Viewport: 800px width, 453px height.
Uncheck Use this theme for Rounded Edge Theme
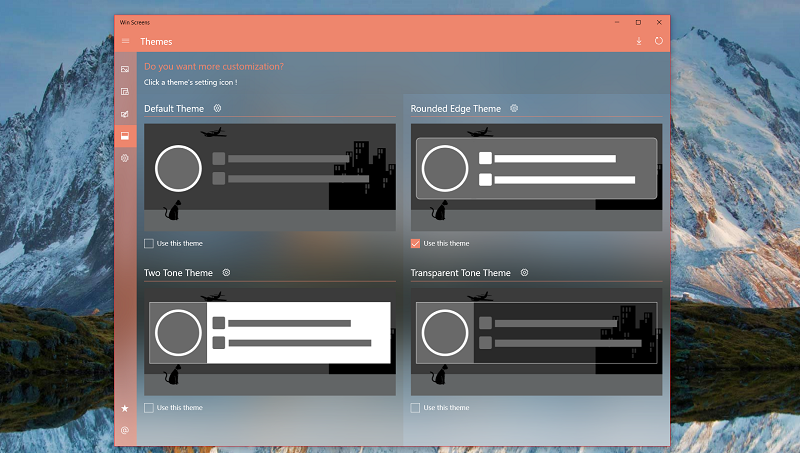415,243
